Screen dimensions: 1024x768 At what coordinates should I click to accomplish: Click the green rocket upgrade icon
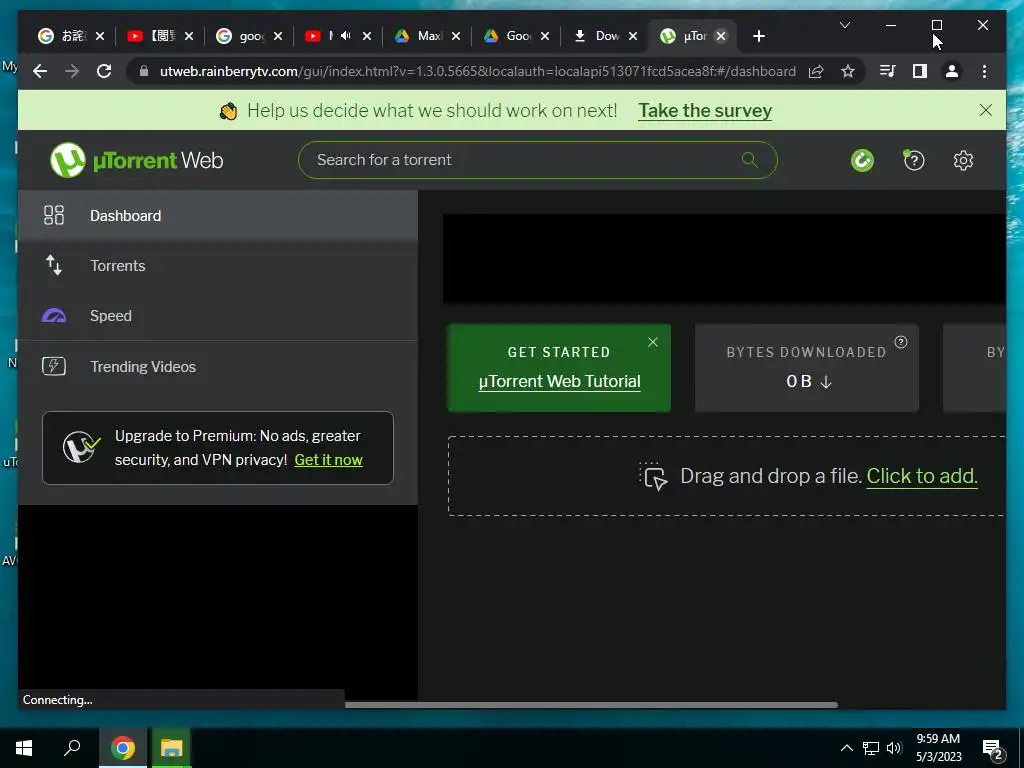(x=862, y=160)
